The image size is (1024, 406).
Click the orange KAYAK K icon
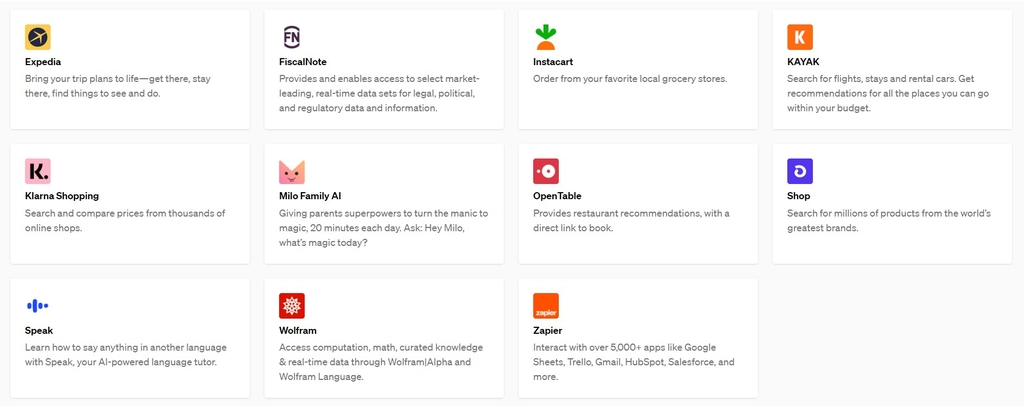pos(800,37)
